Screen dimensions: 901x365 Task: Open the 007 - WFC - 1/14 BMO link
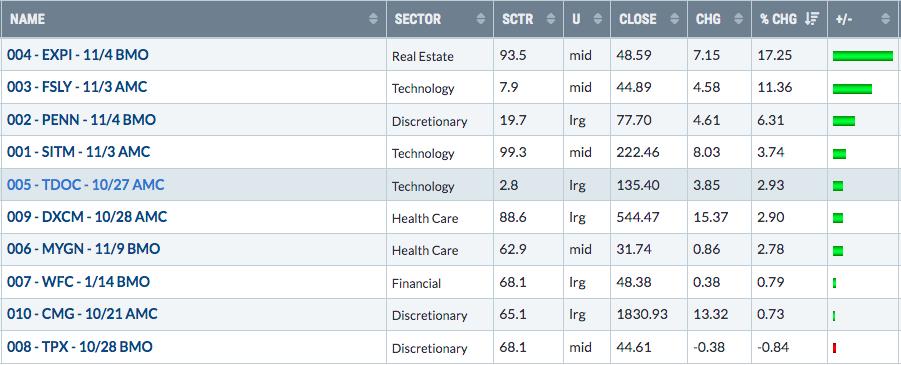click(78, 282)
